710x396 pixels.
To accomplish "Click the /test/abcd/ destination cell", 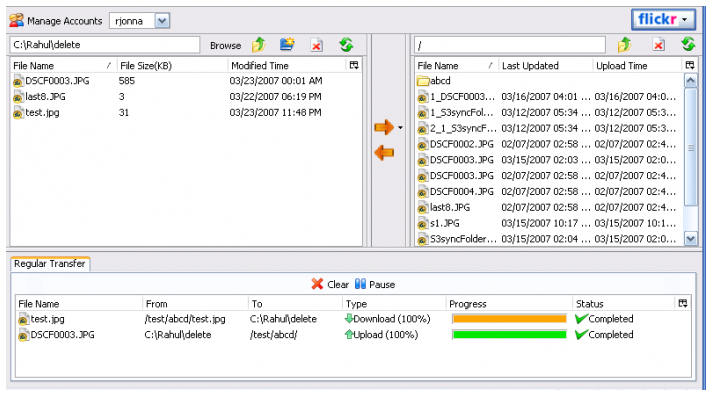I will pos(273,335).
